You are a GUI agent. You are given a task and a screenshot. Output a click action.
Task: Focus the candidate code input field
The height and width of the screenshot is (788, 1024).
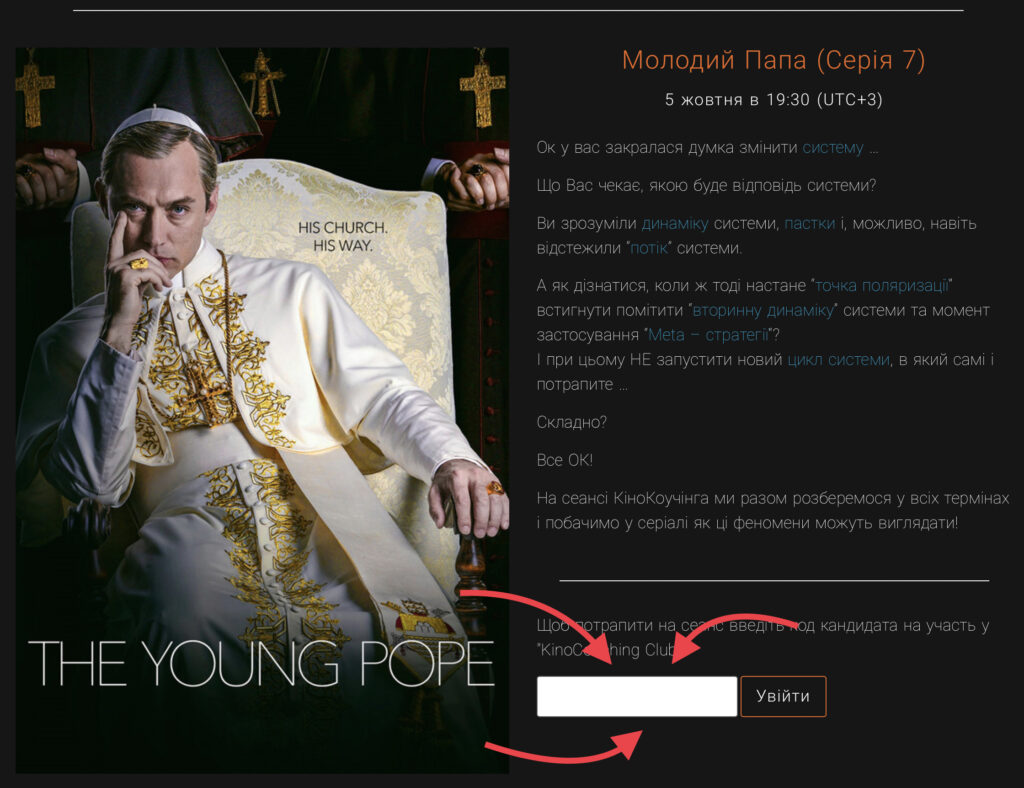pyautogui.click(x=637, y=697)
